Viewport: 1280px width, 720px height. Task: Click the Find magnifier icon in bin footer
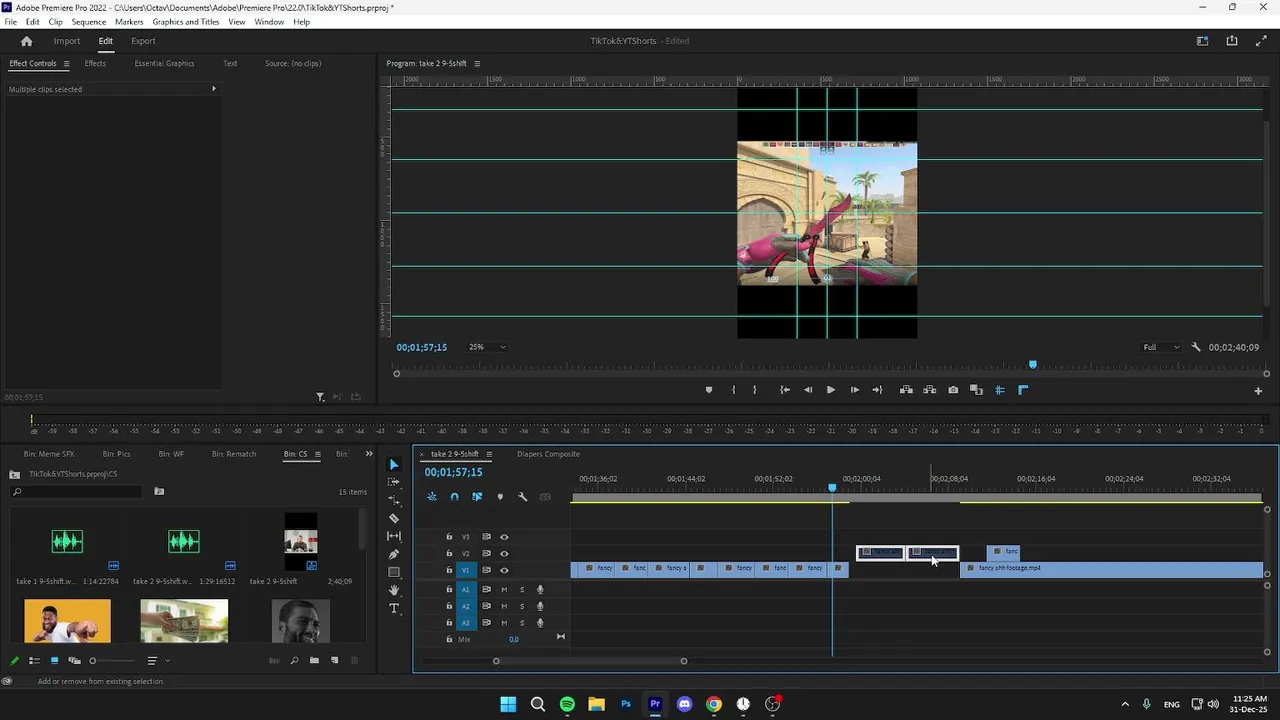pos(294,661)
